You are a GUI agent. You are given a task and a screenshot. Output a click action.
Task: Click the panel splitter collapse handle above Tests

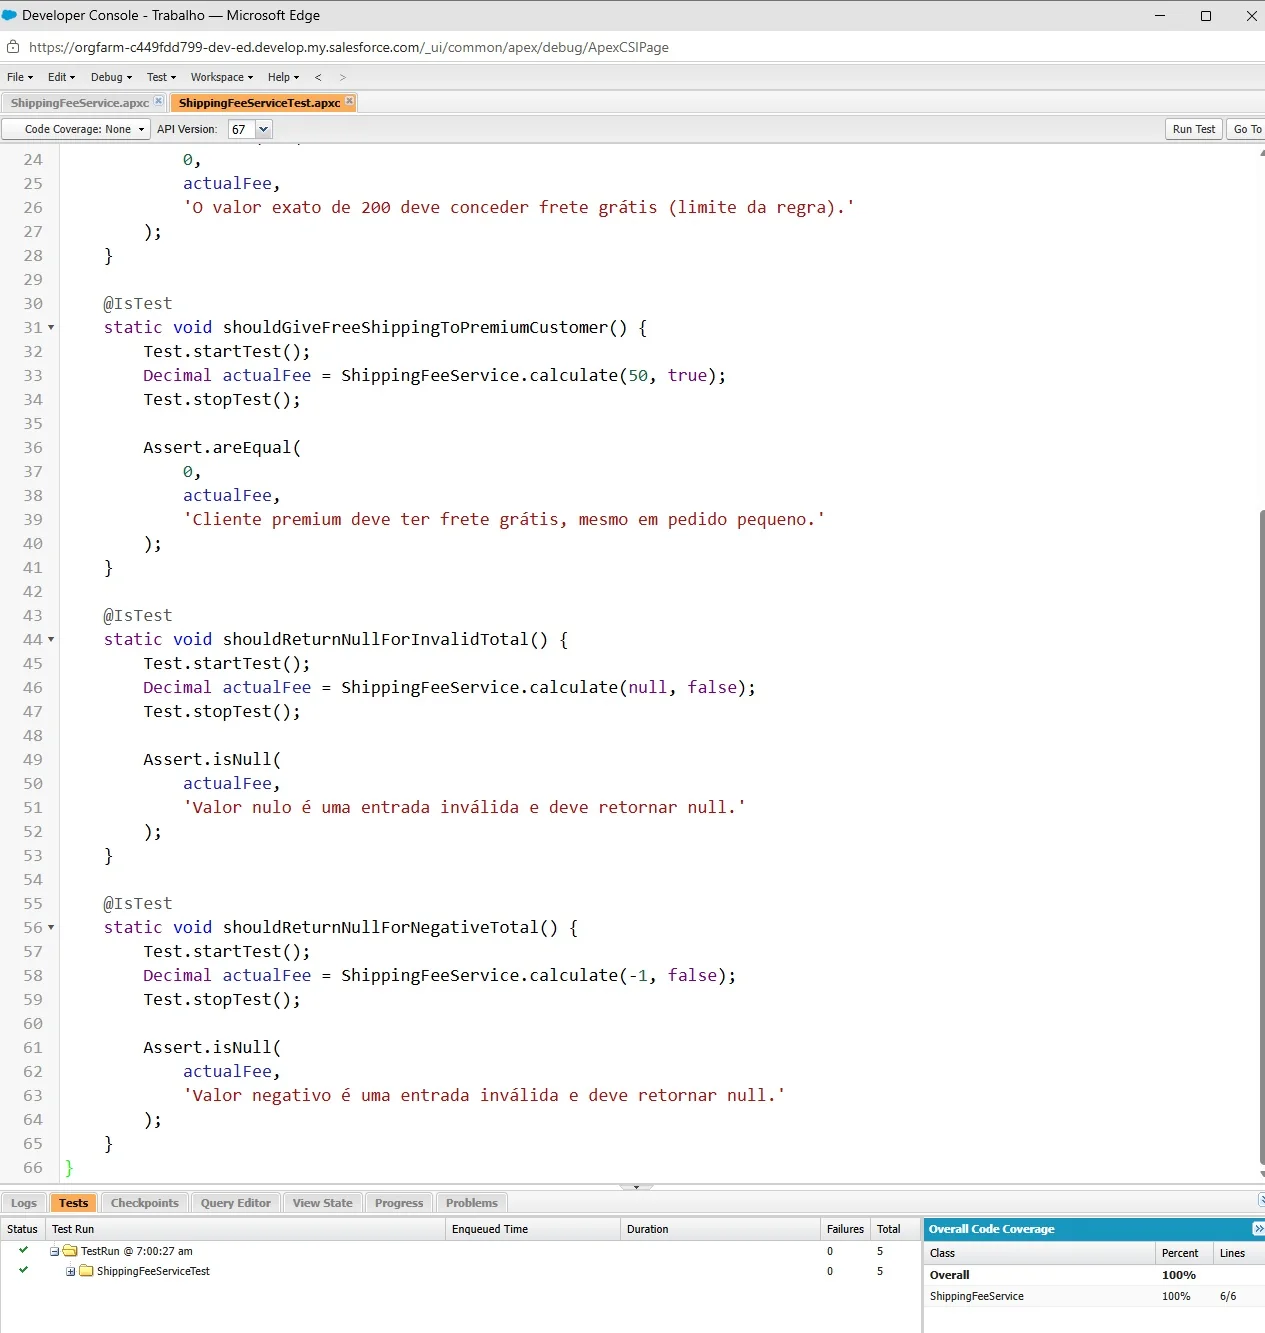point(636,1187)
